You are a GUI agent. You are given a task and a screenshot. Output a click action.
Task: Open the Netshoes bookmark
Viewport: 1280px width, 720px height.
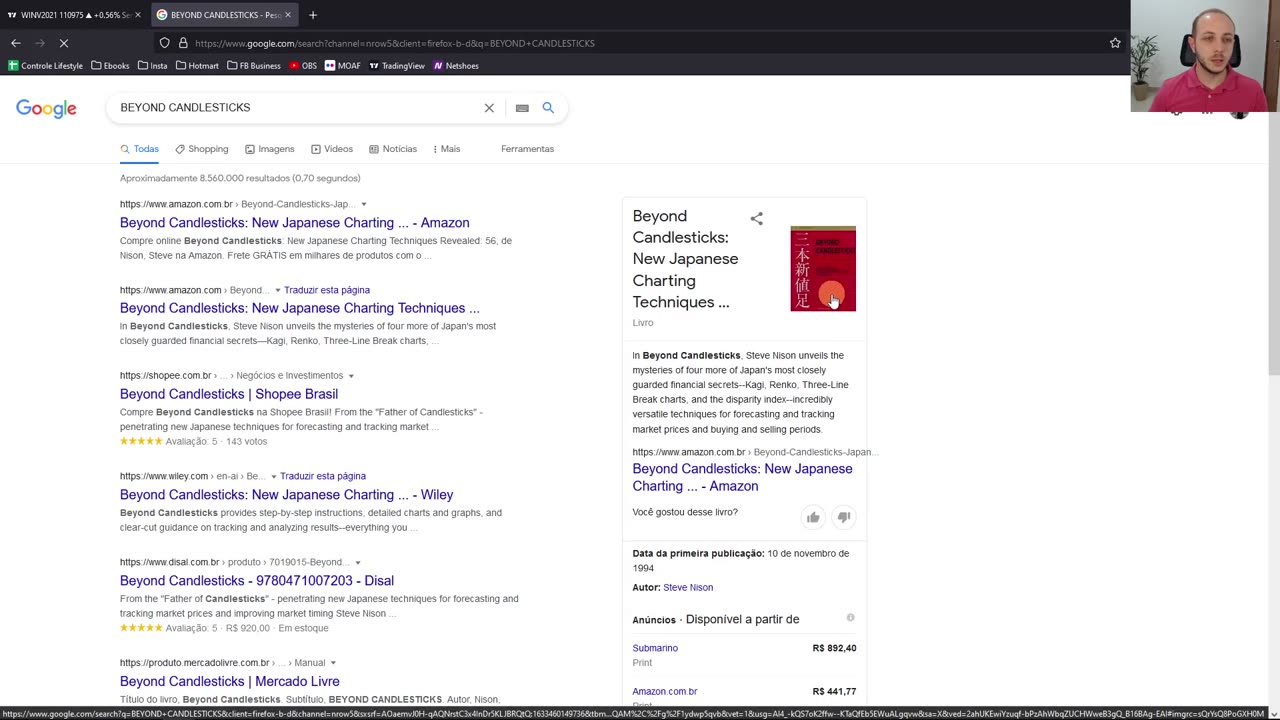456,66
